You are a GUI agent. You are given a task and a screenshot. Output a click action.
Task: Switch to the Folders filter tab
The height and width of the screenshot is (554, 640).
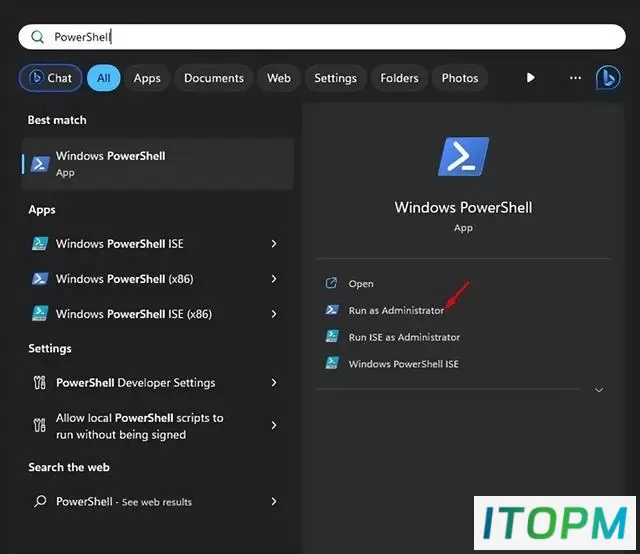tap(399, 78)
